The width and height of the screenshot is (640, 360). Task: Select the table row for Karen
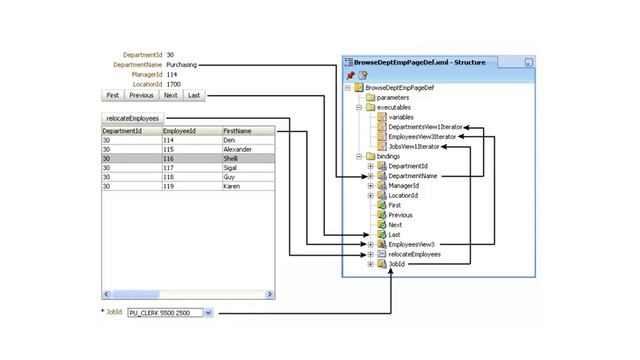point(188,187)
